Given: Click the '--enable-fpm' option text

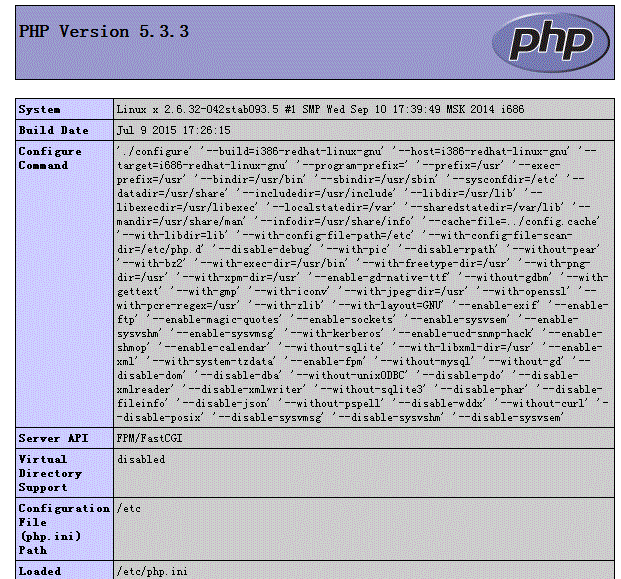Looking at the screenshot, I should [326, 362].
